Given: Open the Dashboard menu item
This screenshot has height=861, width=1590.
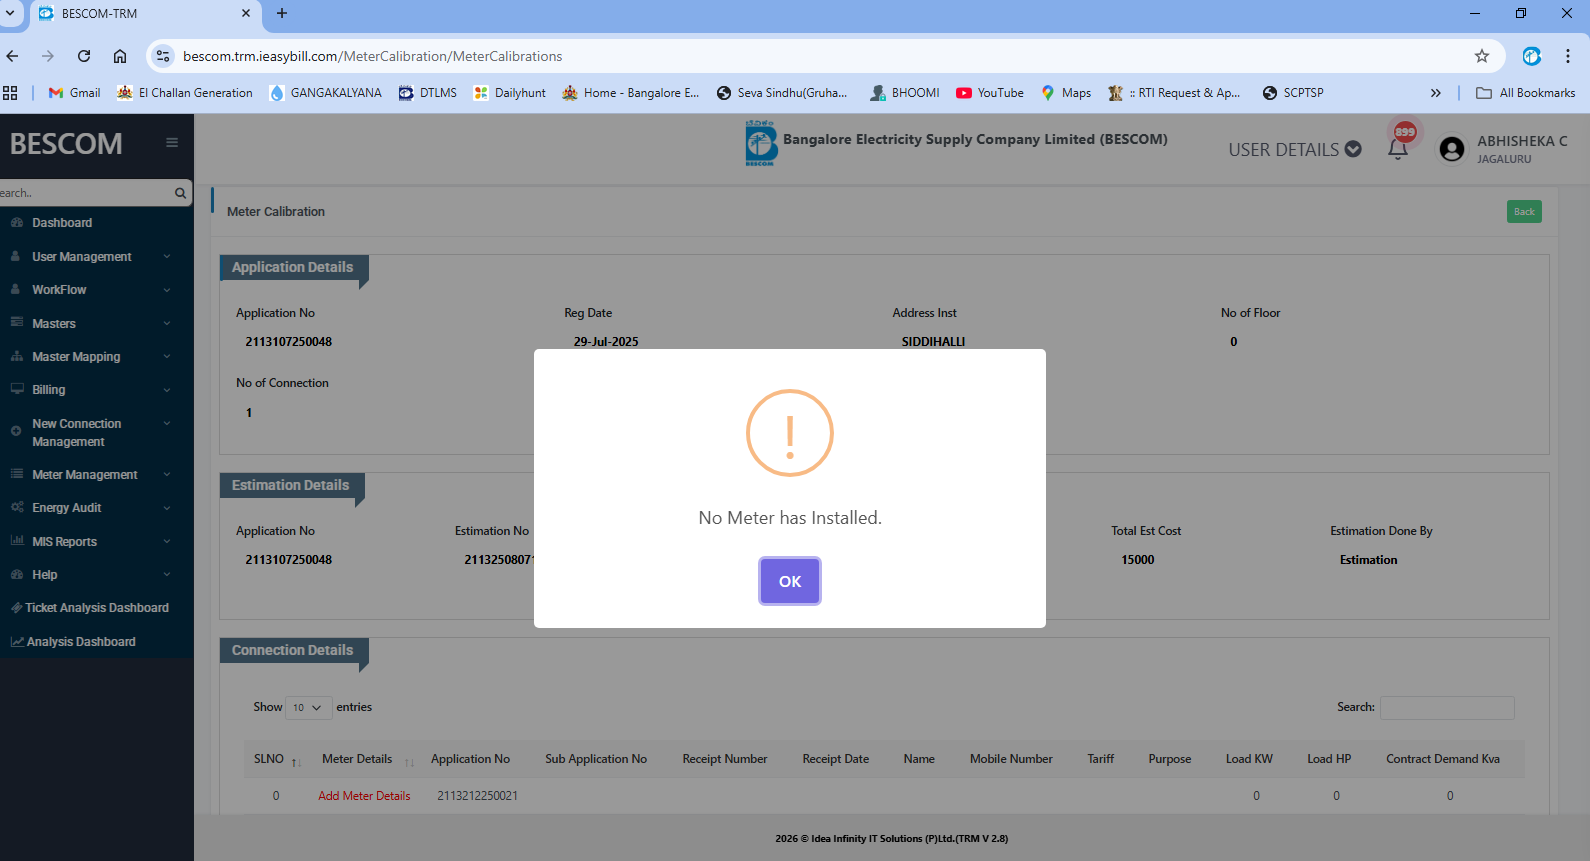Looking at the screenshot, I should click(x=62, y=223).
